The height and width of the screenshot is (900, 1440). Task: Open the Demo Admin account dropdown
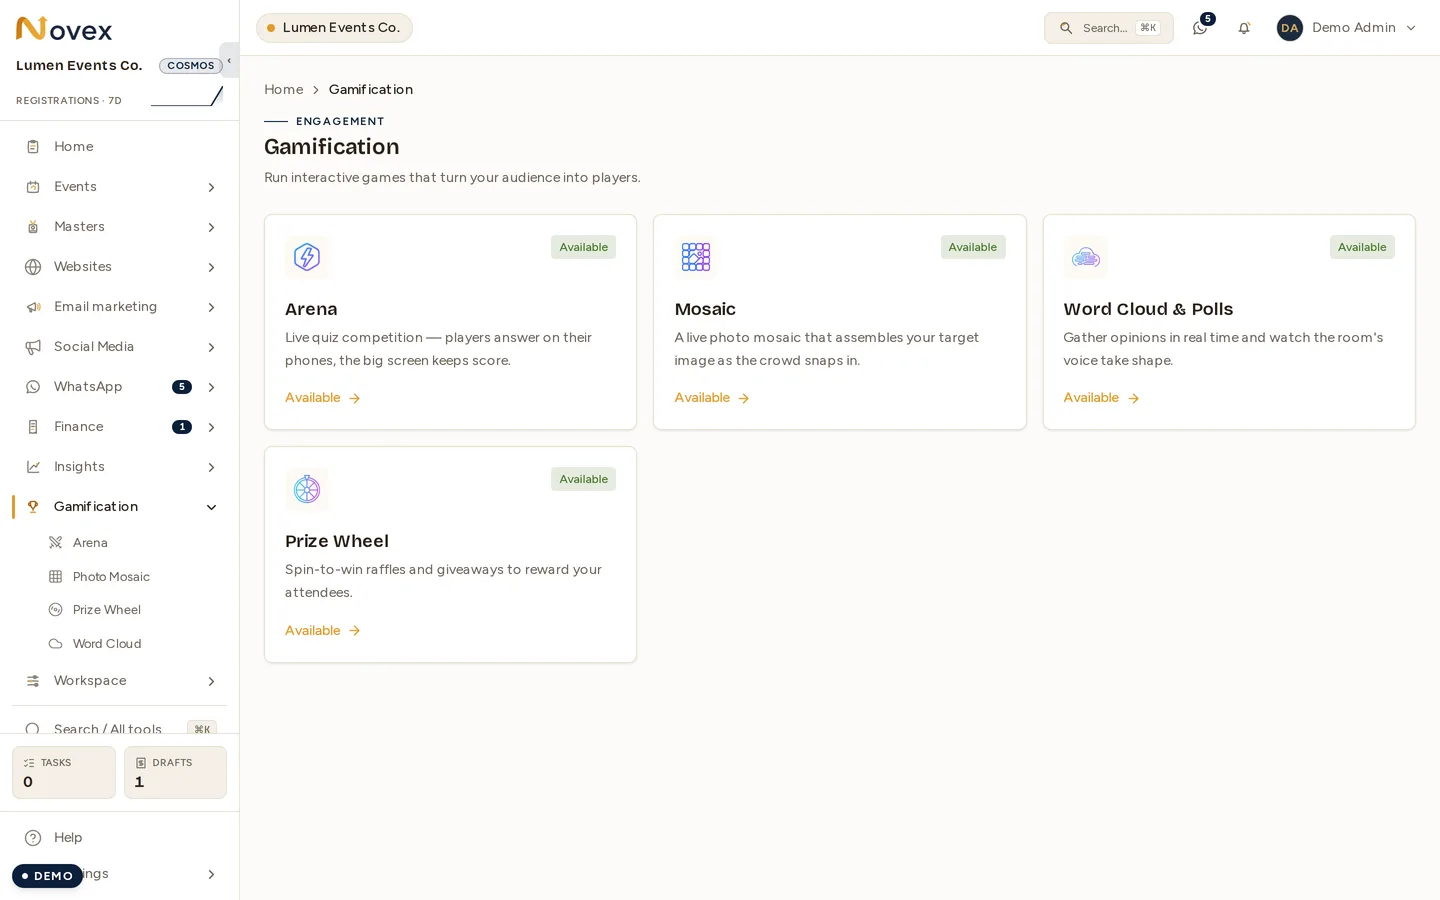(1348, 28)
